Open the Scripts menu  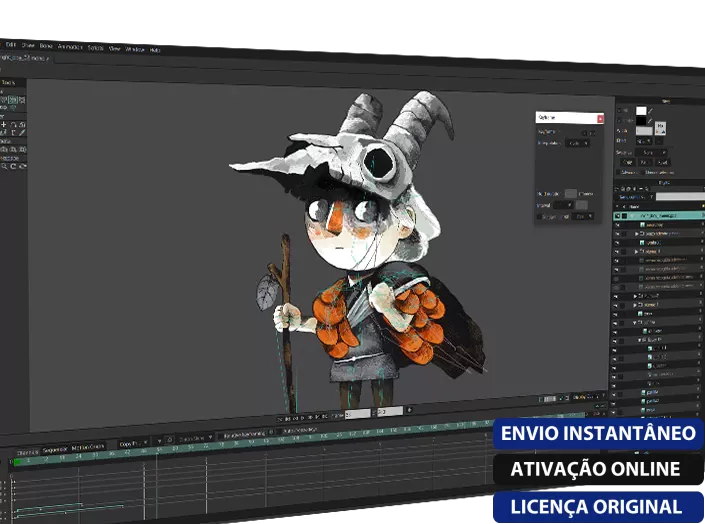[95, 48]
